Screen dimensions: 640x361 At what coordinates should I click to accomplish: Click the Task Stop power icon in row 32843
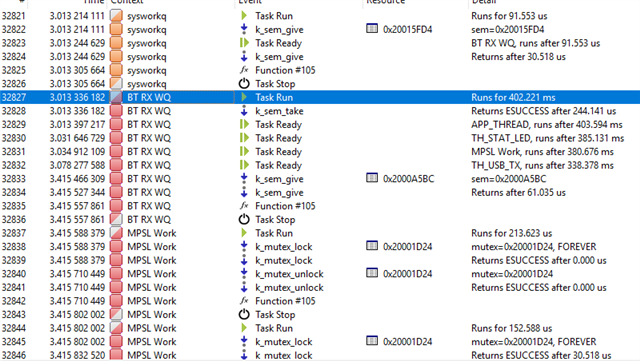click(244, 314)
